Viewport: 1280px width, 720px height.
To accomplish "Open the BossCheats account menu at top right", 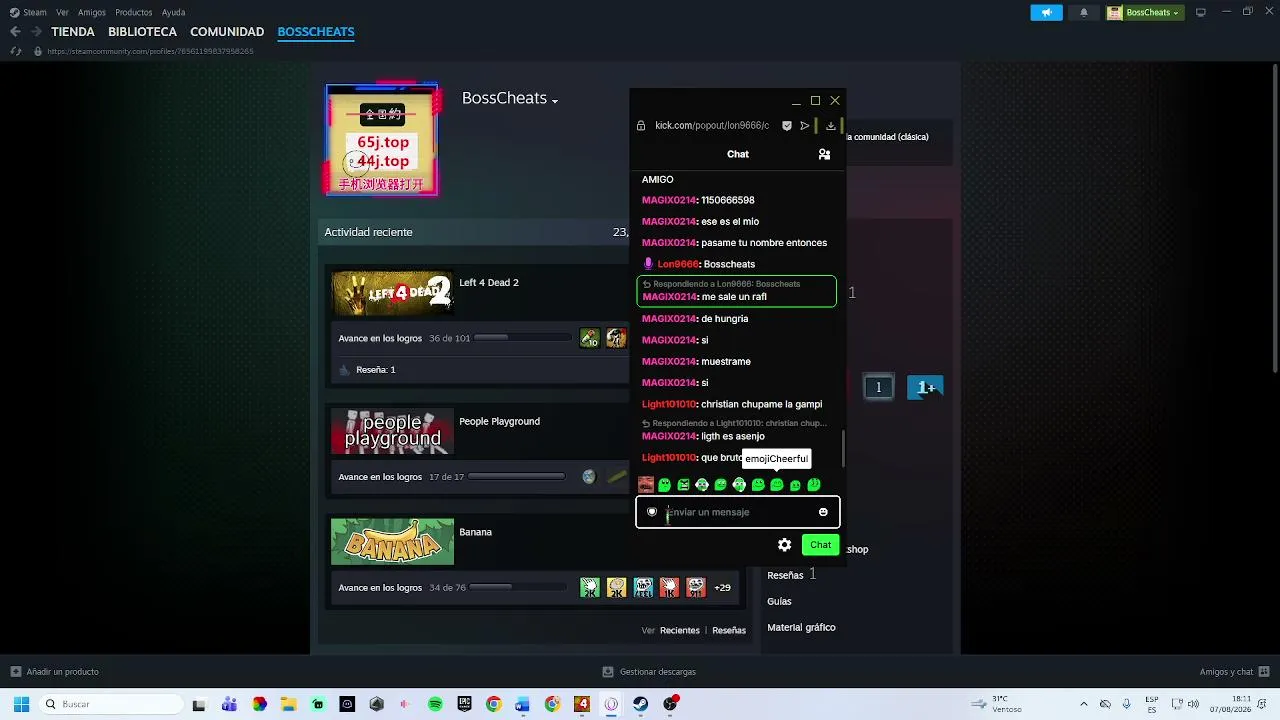I will [x=1145, y=12].
